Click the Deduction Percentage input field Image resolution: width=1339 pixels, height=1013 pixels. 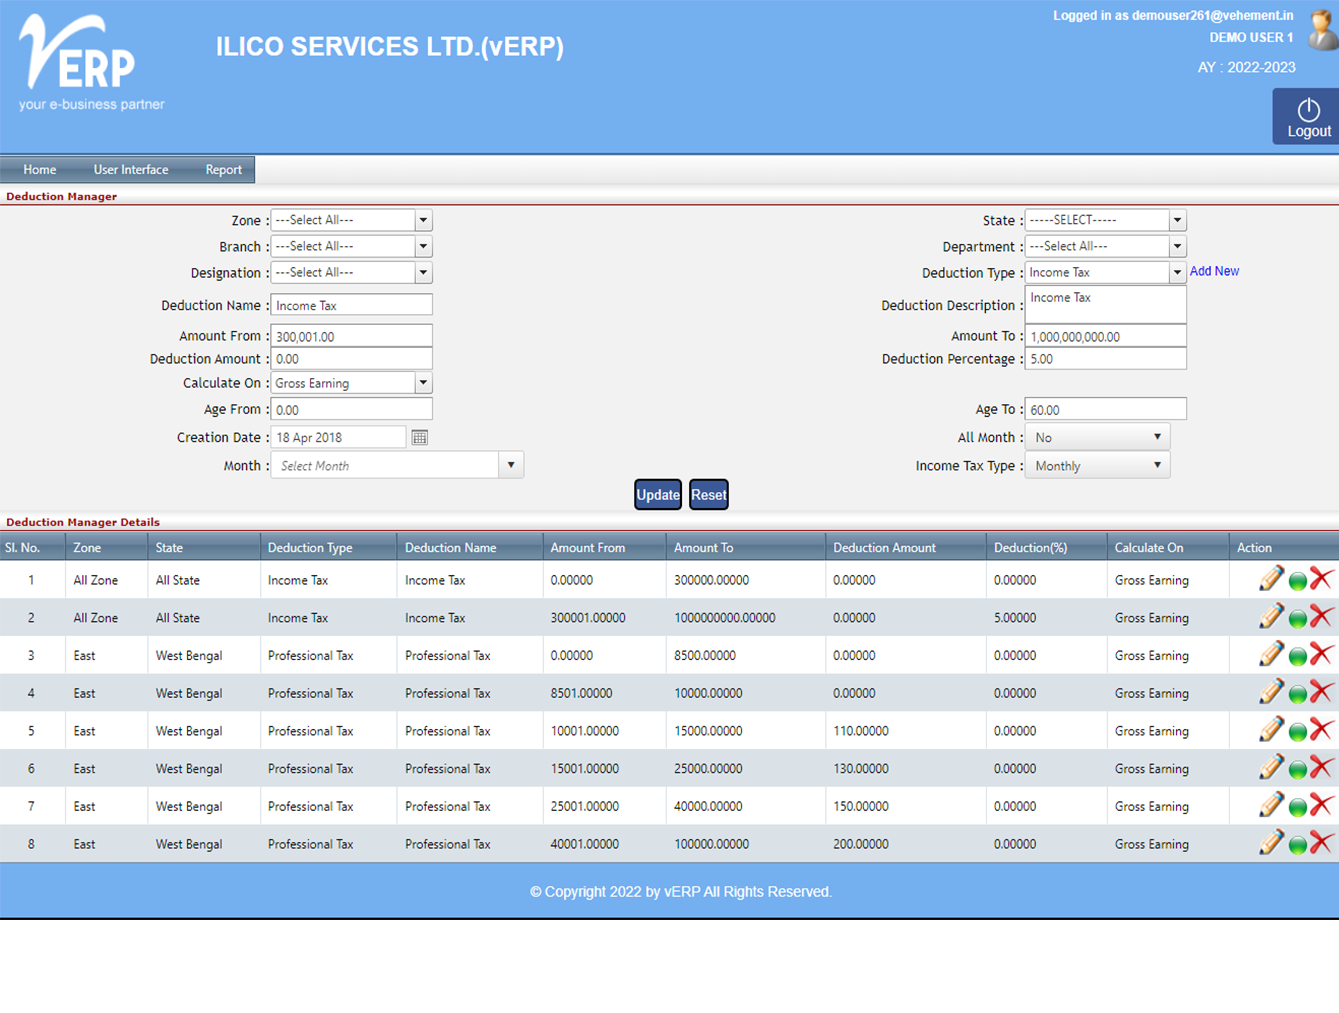pos(1105,359)
